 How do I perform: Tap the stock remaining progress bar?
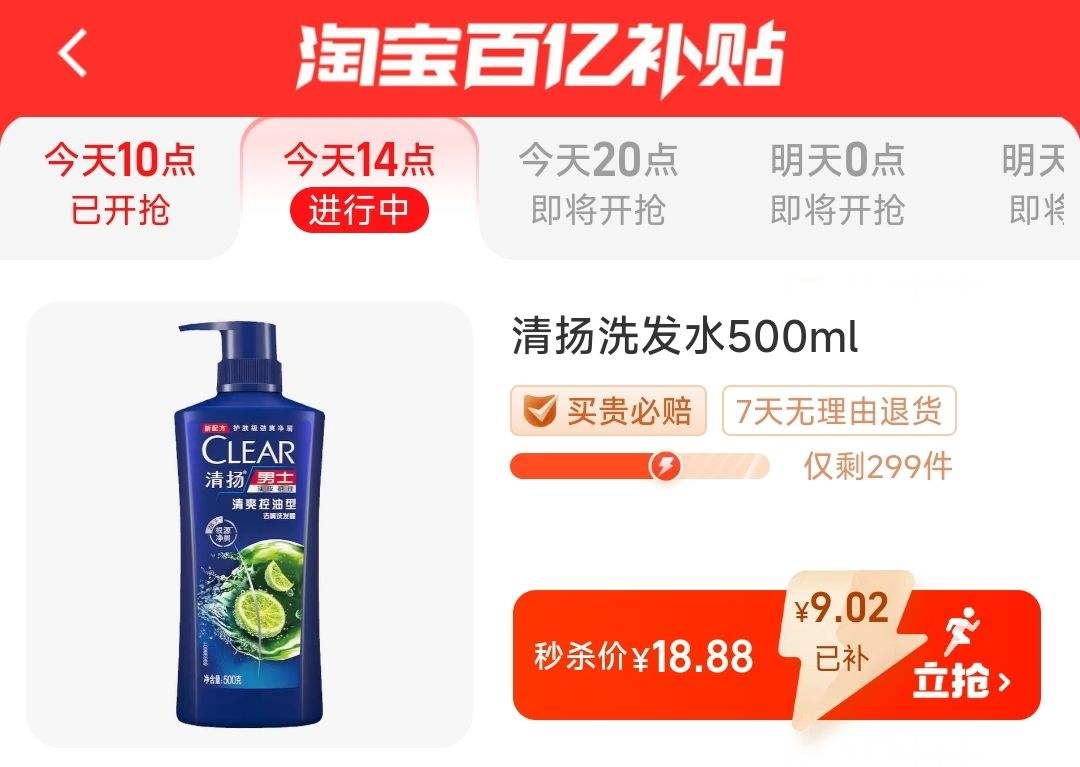[639, 467]
